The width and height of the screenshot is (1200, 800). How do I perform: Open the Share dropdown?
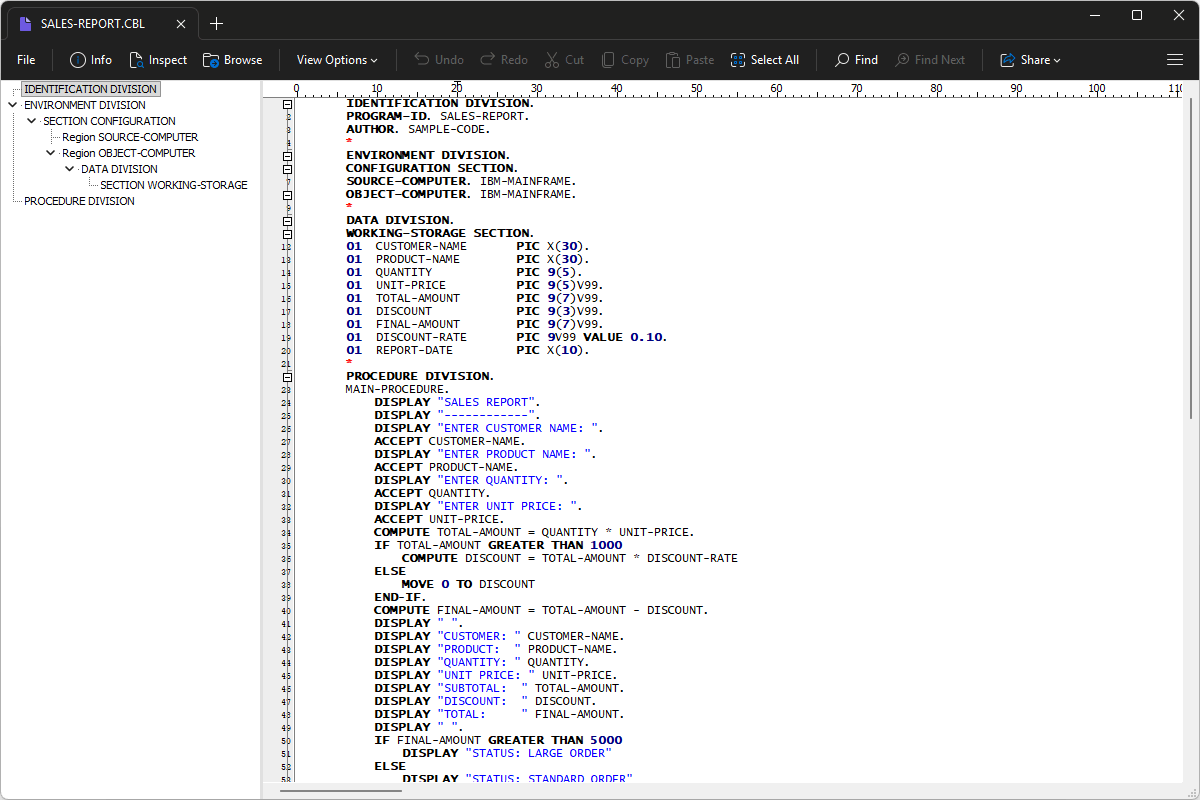[x=1030, y=60]
